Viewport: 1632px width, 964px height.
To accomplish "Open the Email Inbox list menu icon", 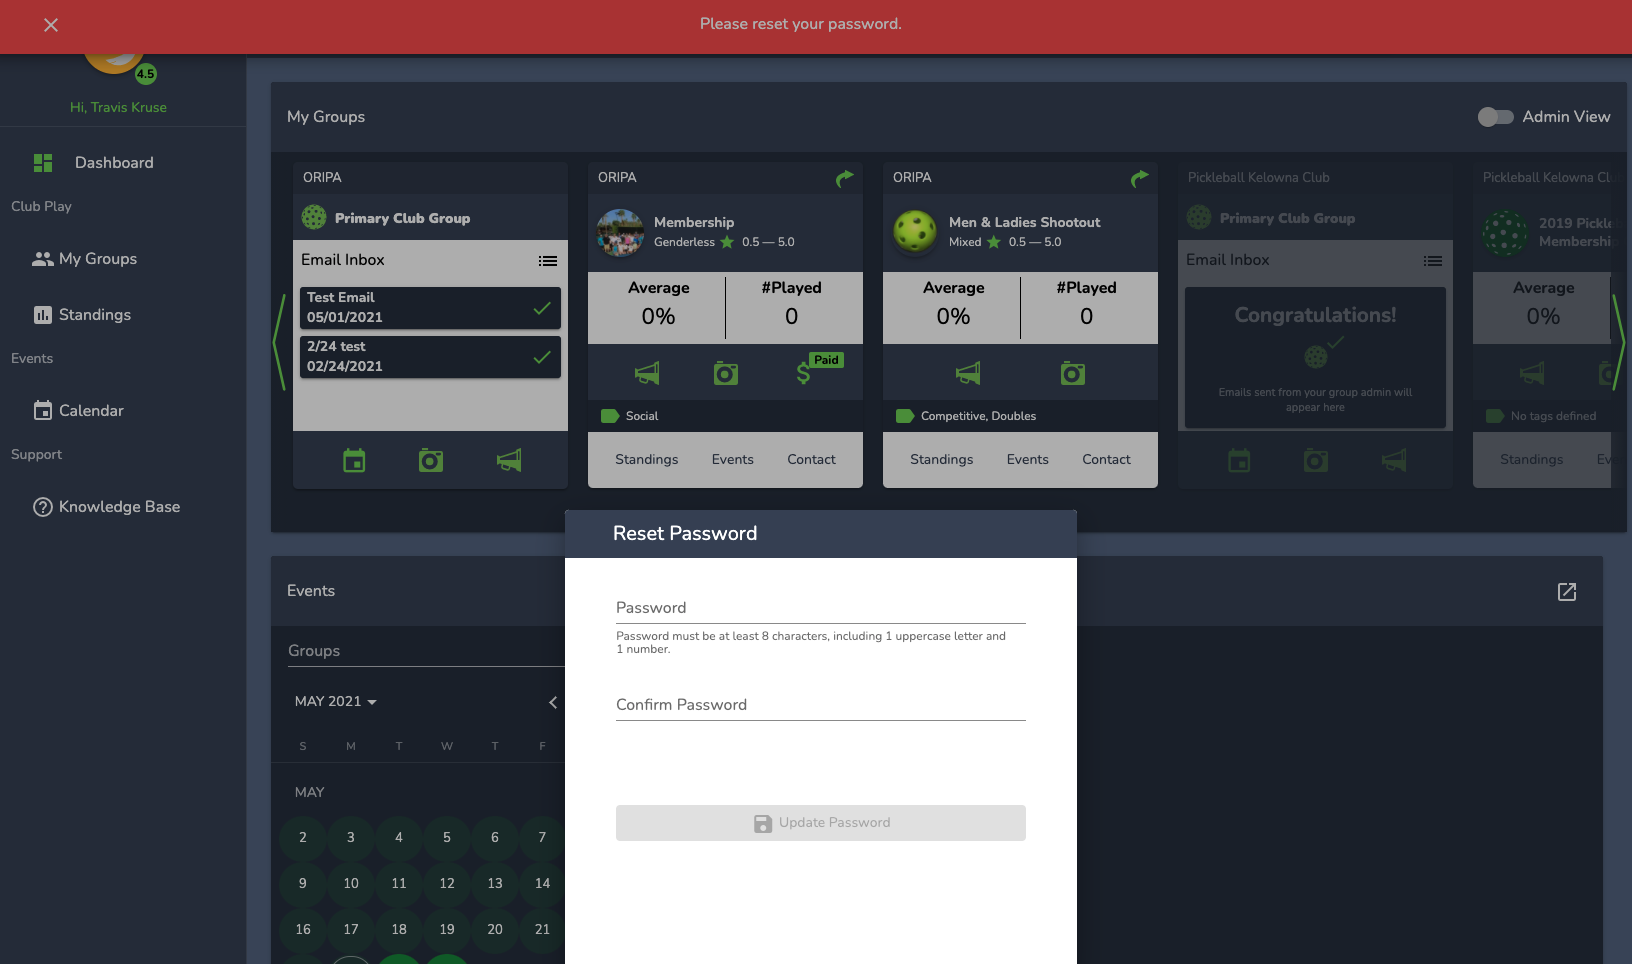I will [548, 261].
